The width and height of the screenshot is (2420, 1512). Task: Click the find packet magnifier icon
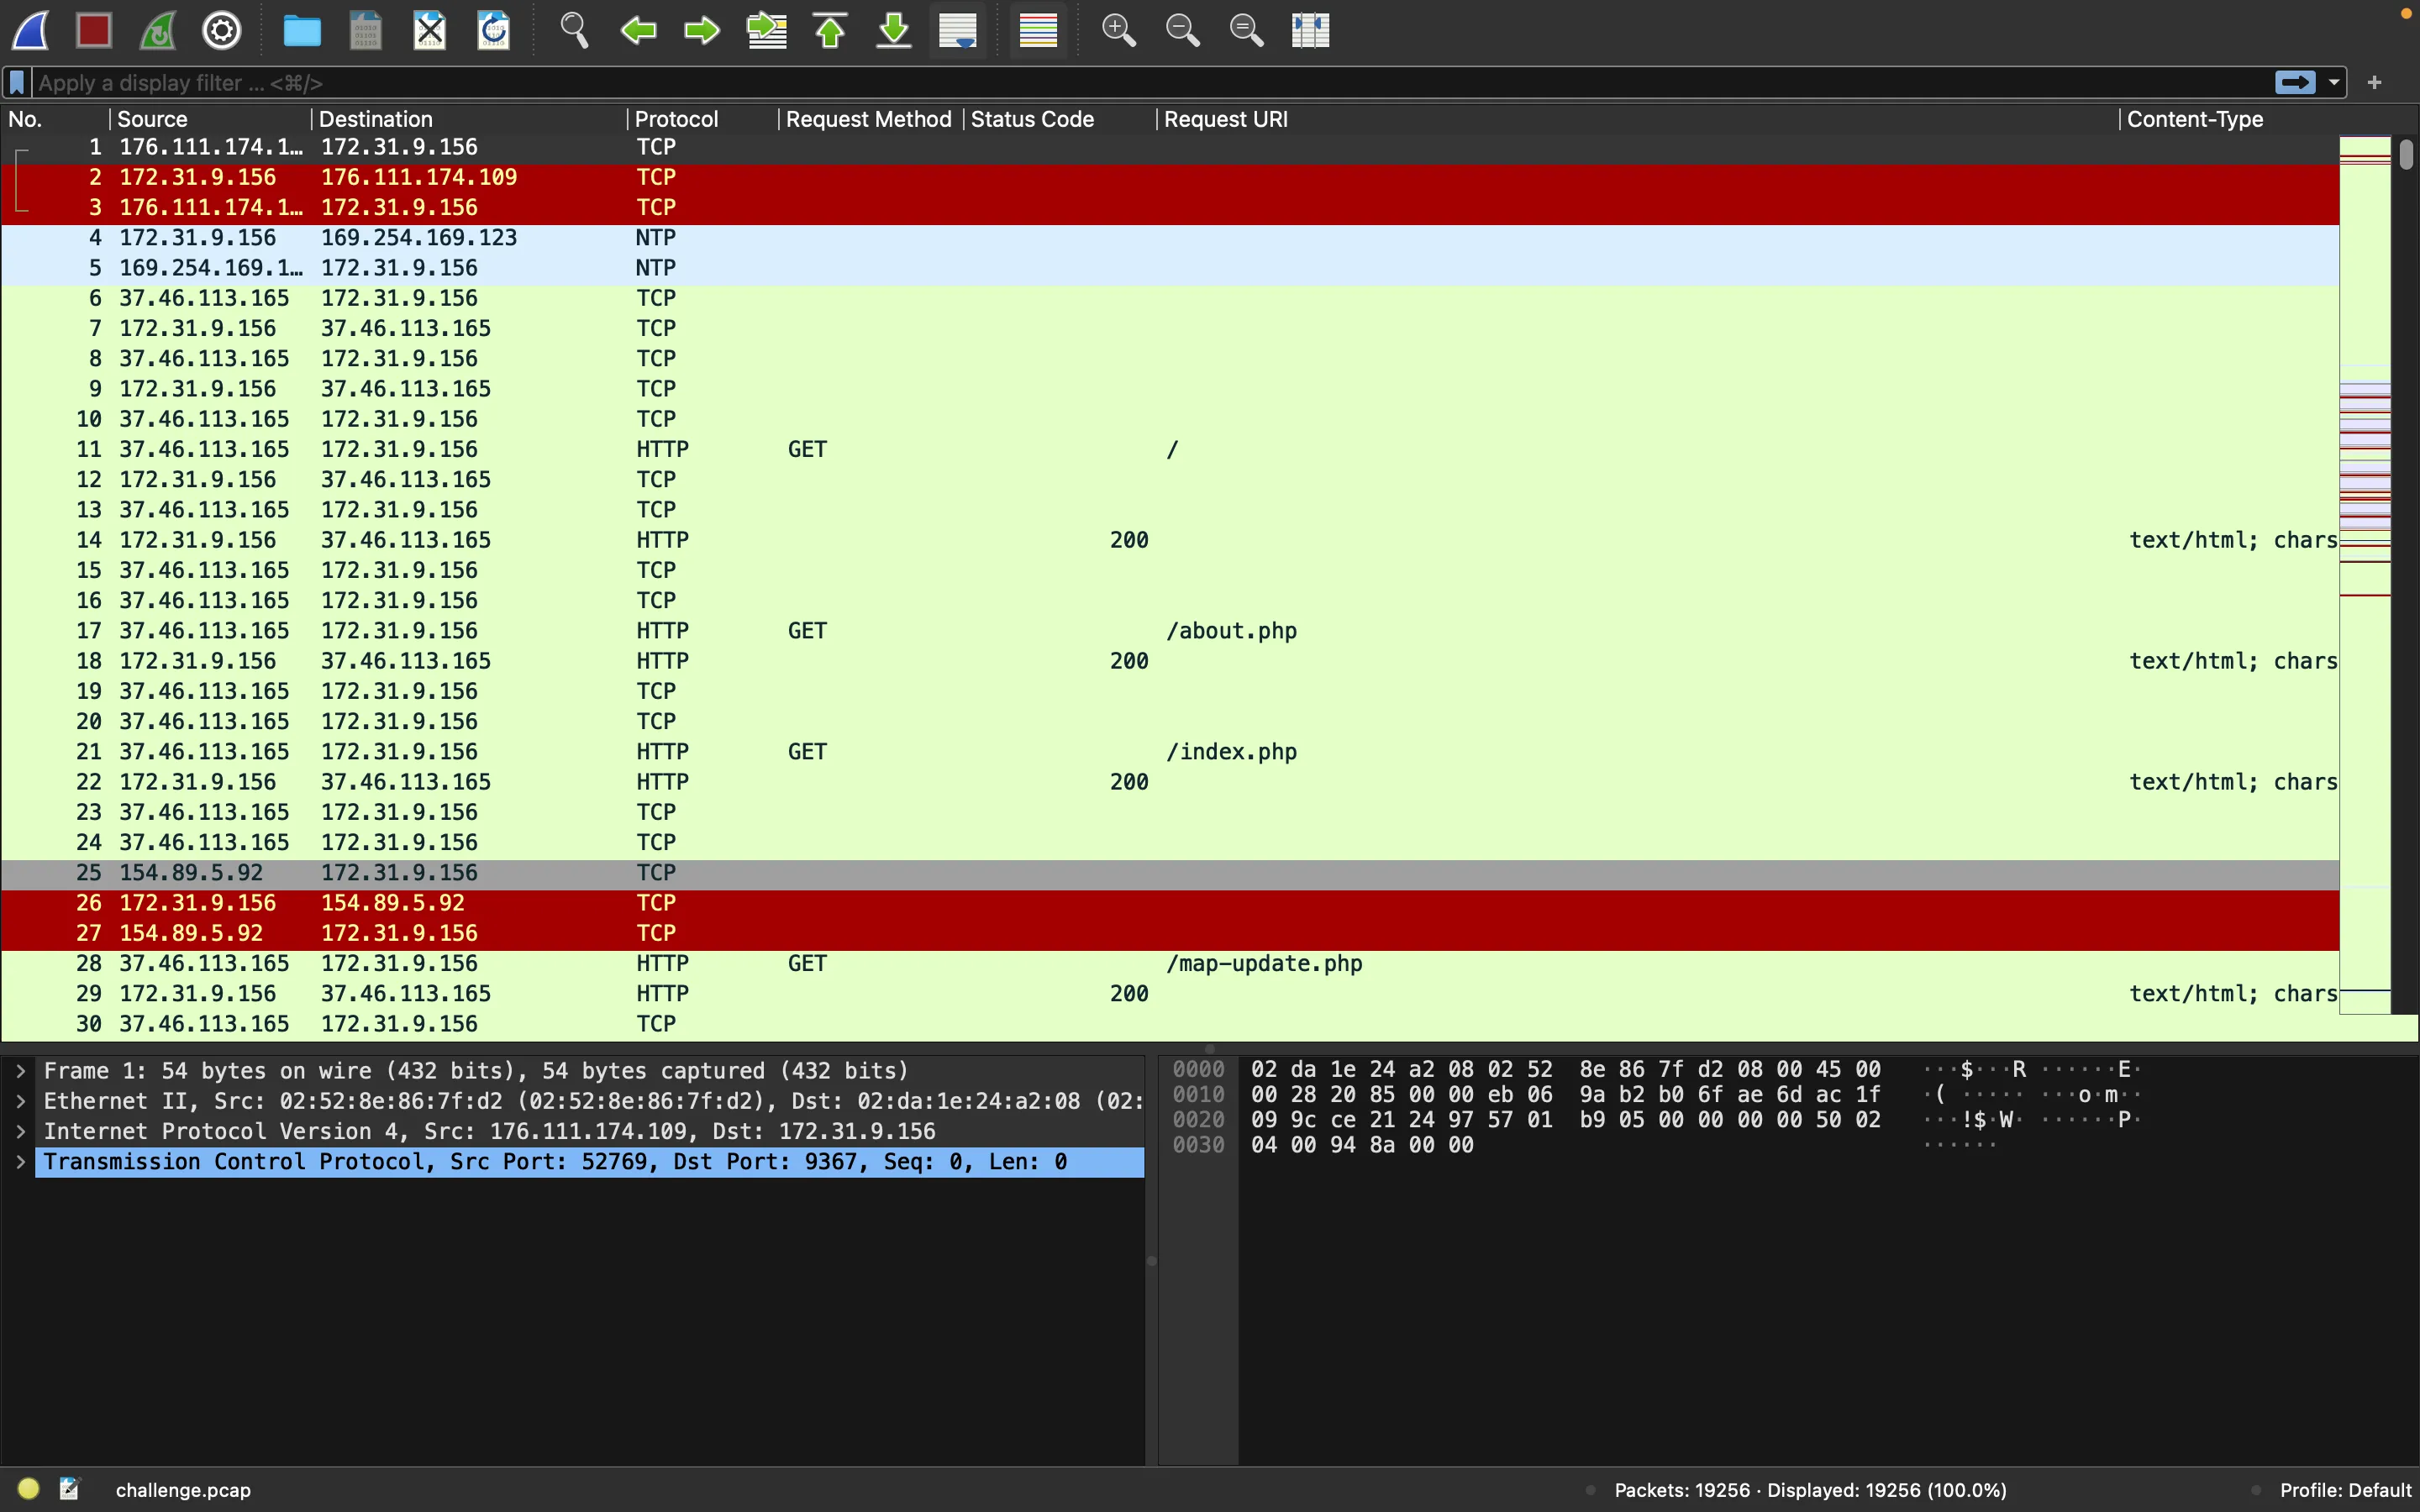click(x=574, y=30)
